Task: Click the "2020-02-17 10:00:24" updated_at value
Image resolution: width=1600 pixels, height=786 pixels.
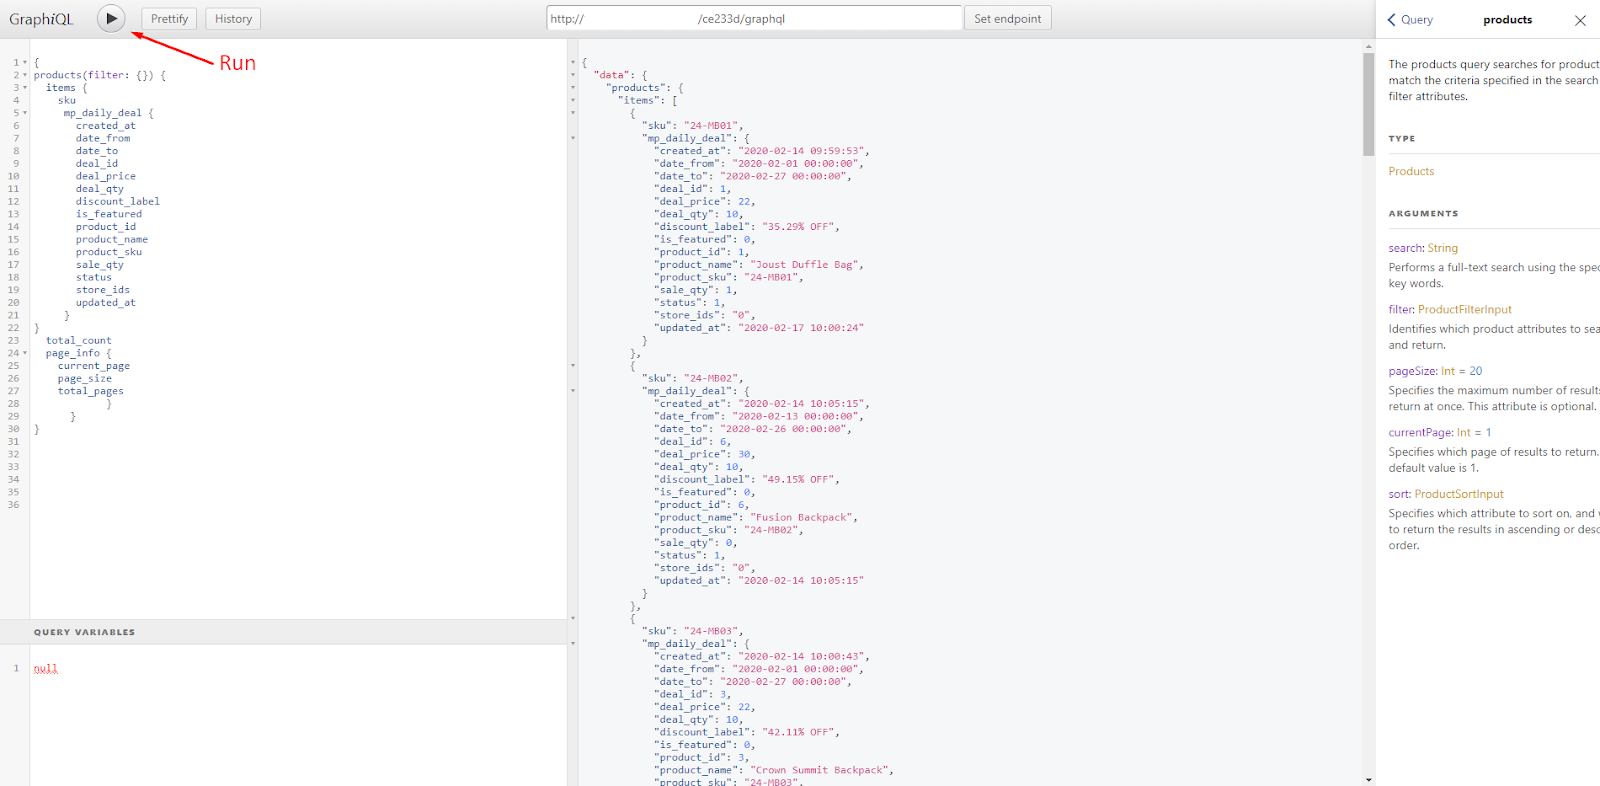Action: tap(801, 328)
